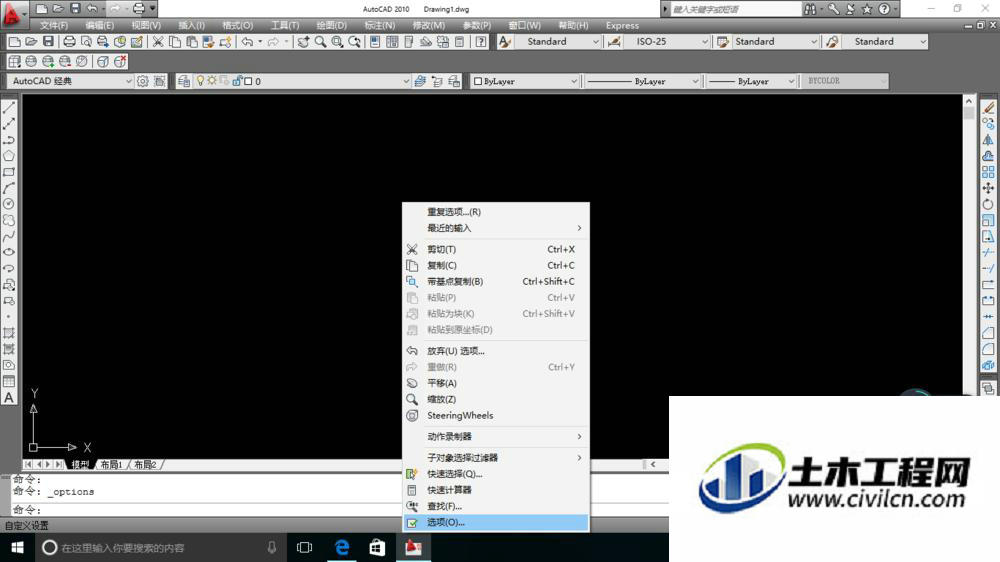Select the Polygon tool in draw toolbar
The image size is (1000, 562).
pos(9,156)
